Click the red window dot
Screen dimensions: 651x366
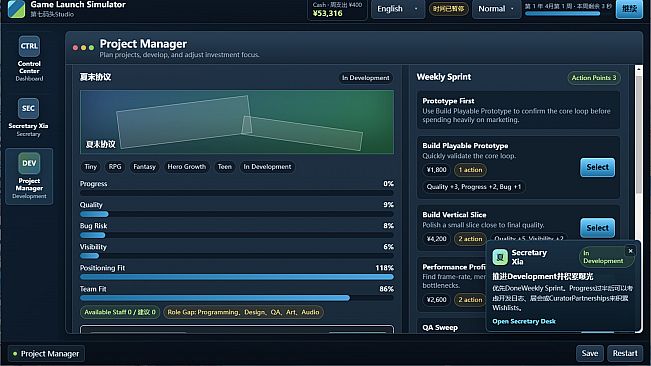coord(75,48)
